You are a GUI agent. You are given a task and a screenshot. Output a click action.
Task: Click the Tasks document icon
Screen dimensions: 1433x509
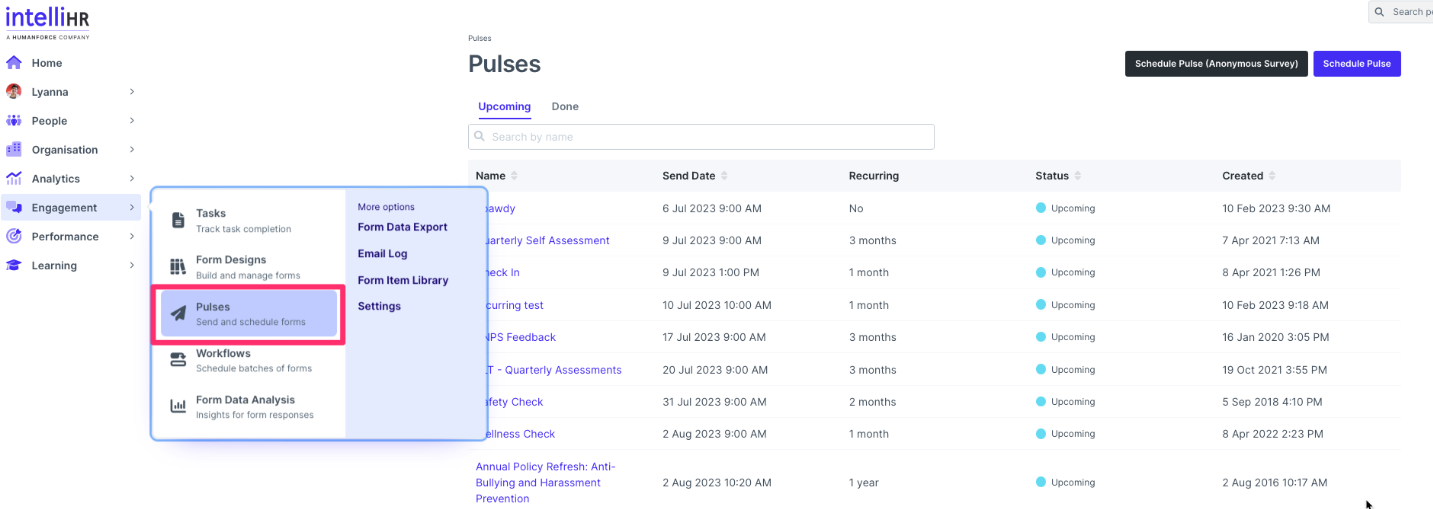[x=178, y=220]
